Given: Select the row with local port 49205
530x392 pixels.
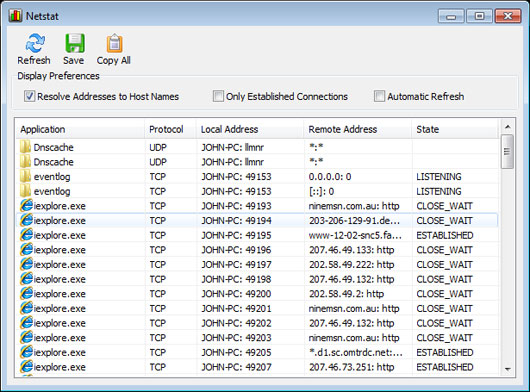Looking at the screenshot, I should pos(257,352).
